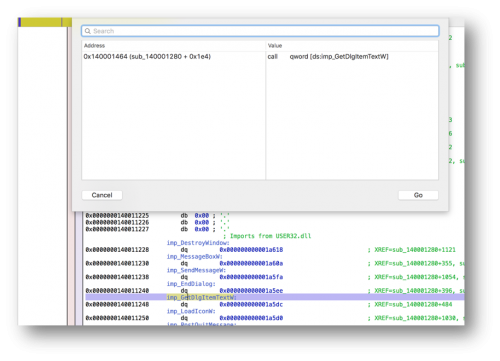Screen dimensions: 500x361
Task: Click the value 0x000000000001a5fa
Action: (x=251, y=277)
